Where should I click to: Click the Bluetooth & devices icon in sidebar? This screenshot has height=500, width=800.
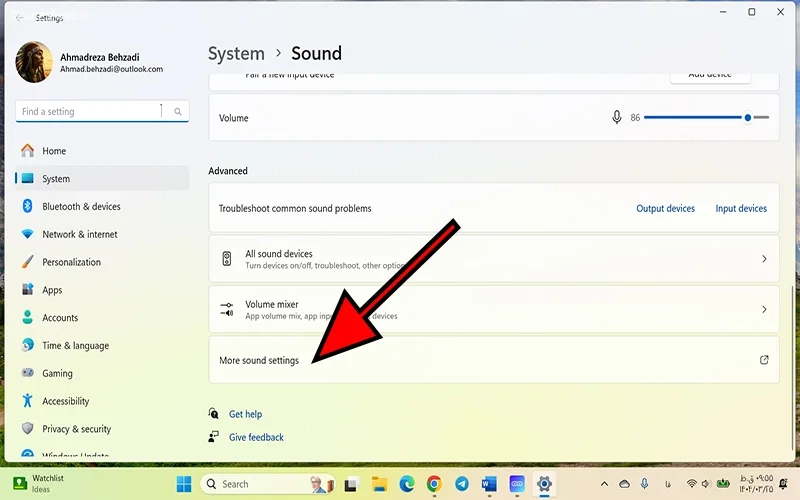pyautogui.click(x=28, y=207)
